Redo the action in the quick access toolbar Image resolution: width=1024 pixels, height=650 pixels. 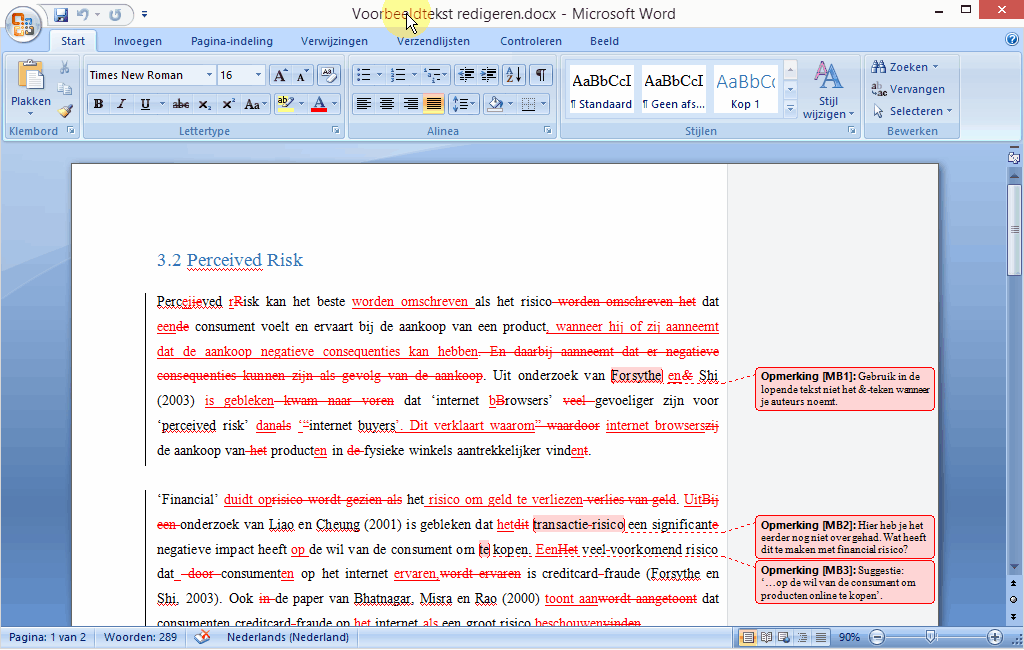[x=115, y=14]
